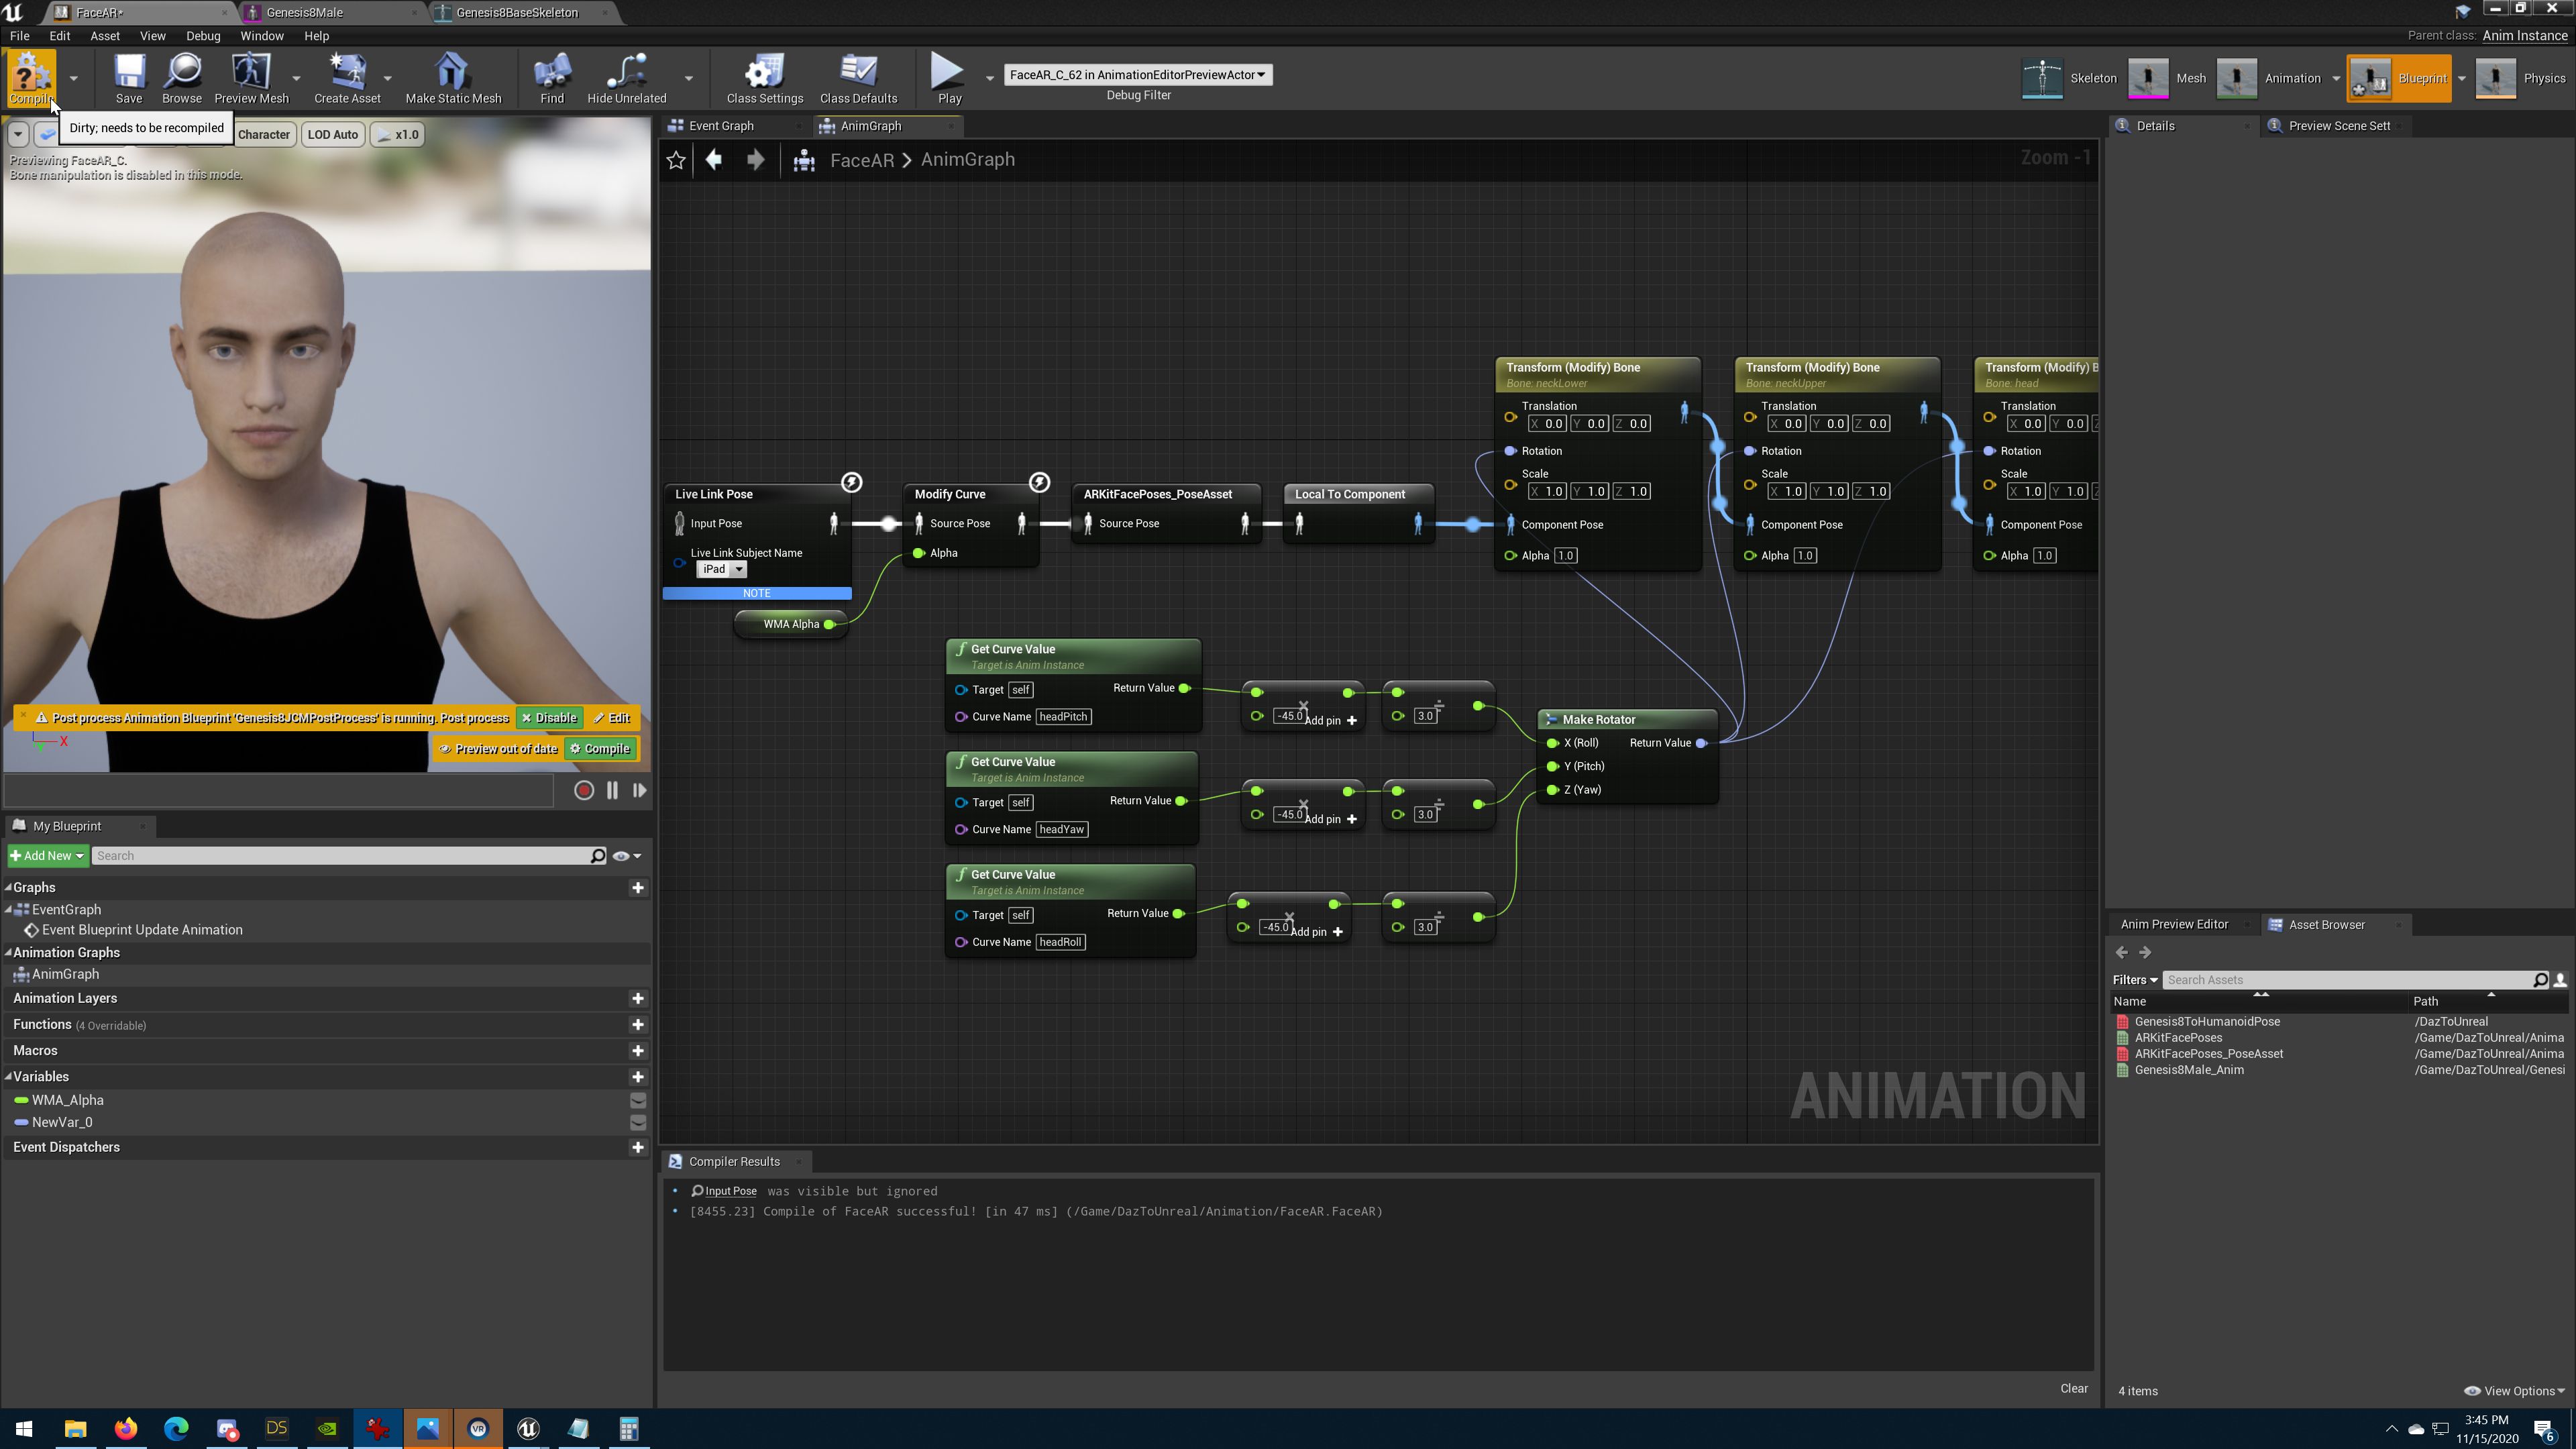This screenshot has height=1449, width=2576.
Task: Switch to Genesis8Male tab
Action: tap(304, 13)
